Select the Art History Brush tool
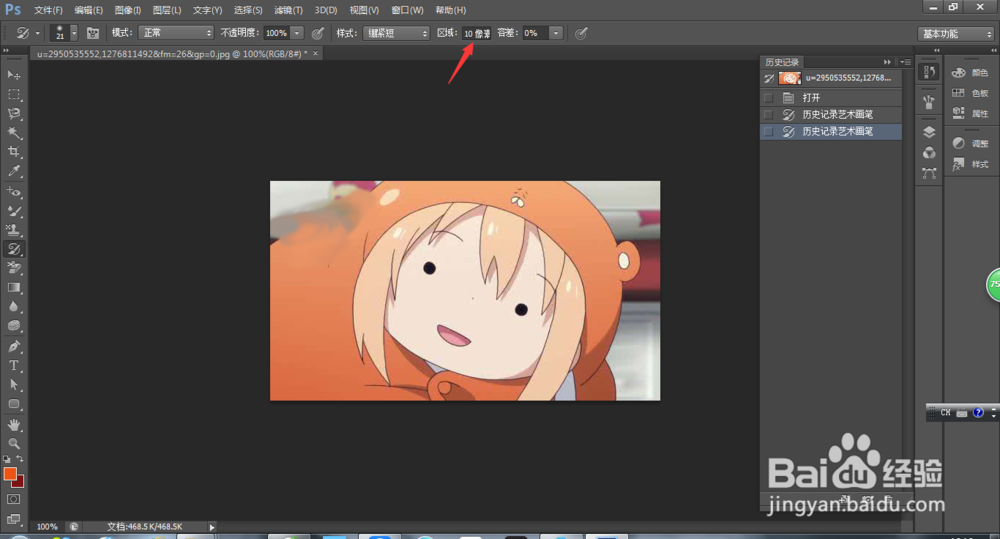This screenshot has width=1000, height=539. tap(13, 249)
